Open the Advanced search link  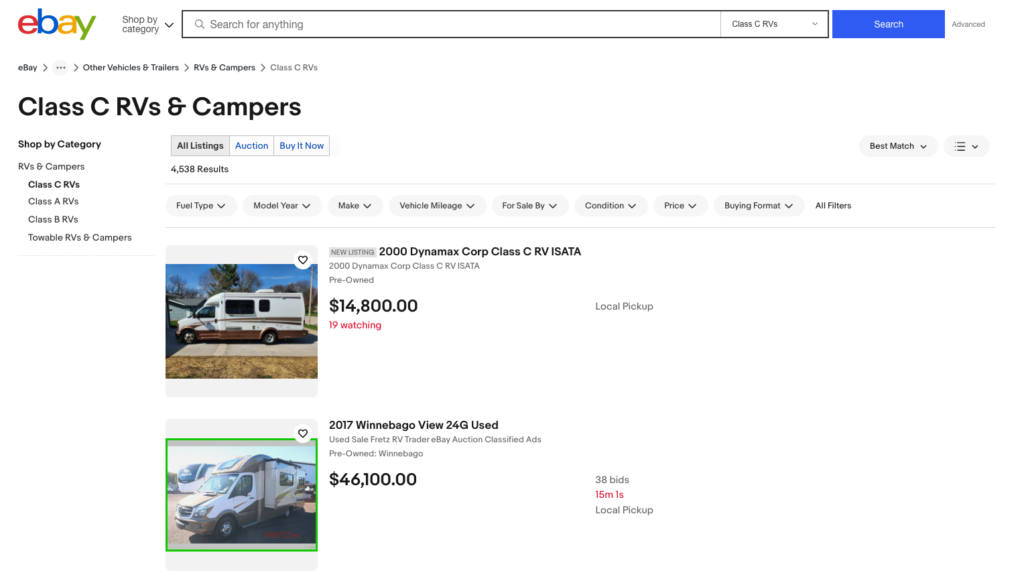(968, 24)
